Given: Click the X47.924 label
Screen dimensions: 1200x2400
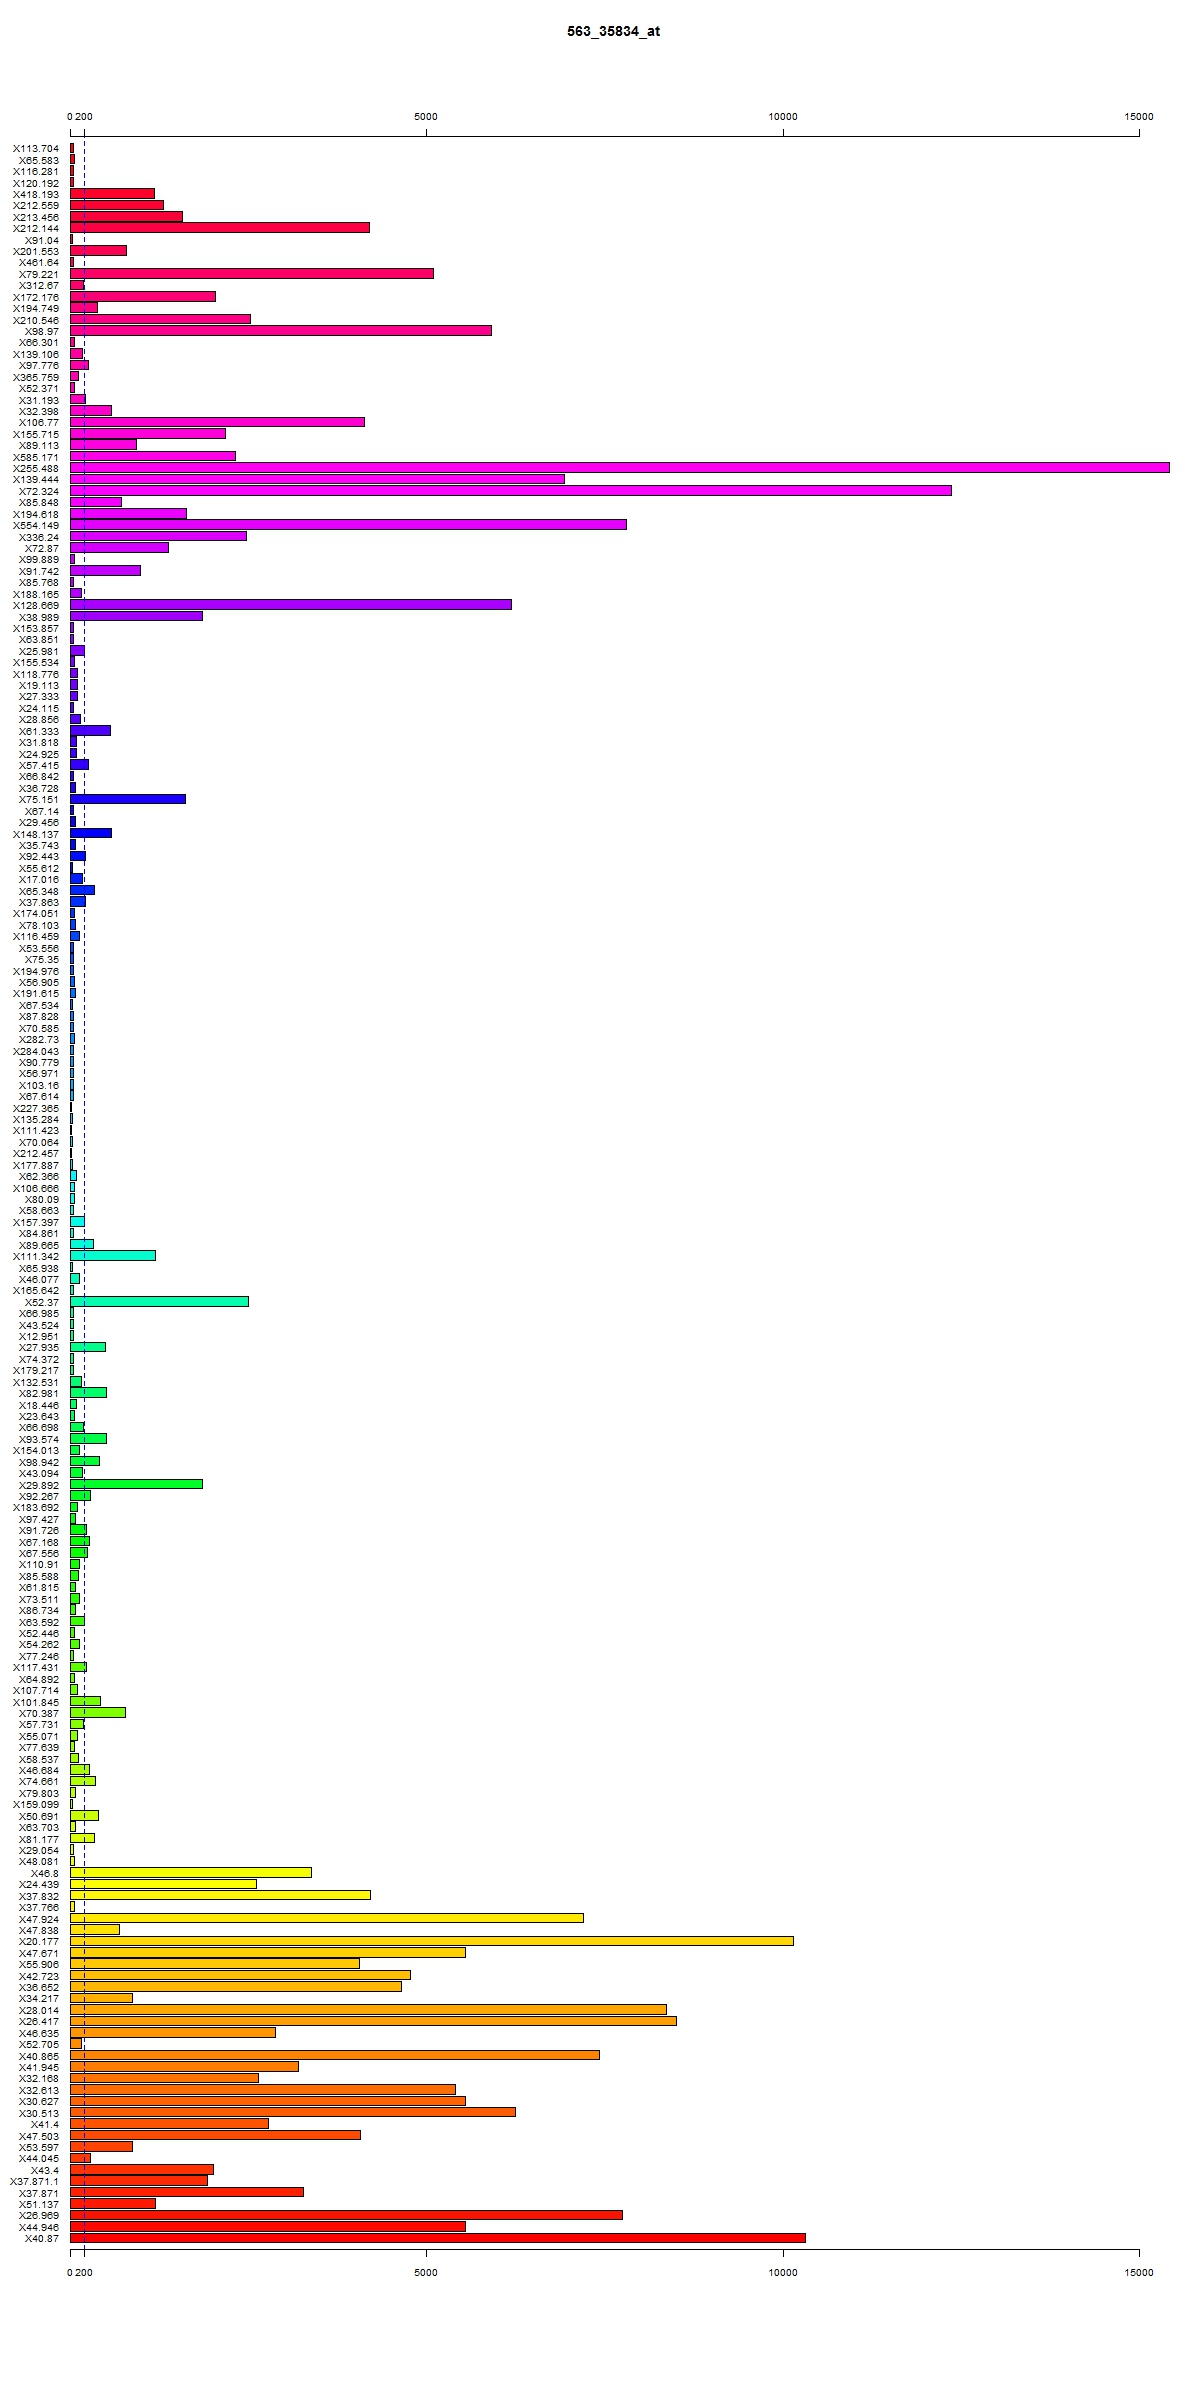Looking at the screenshot, I should click(39, 1919).
